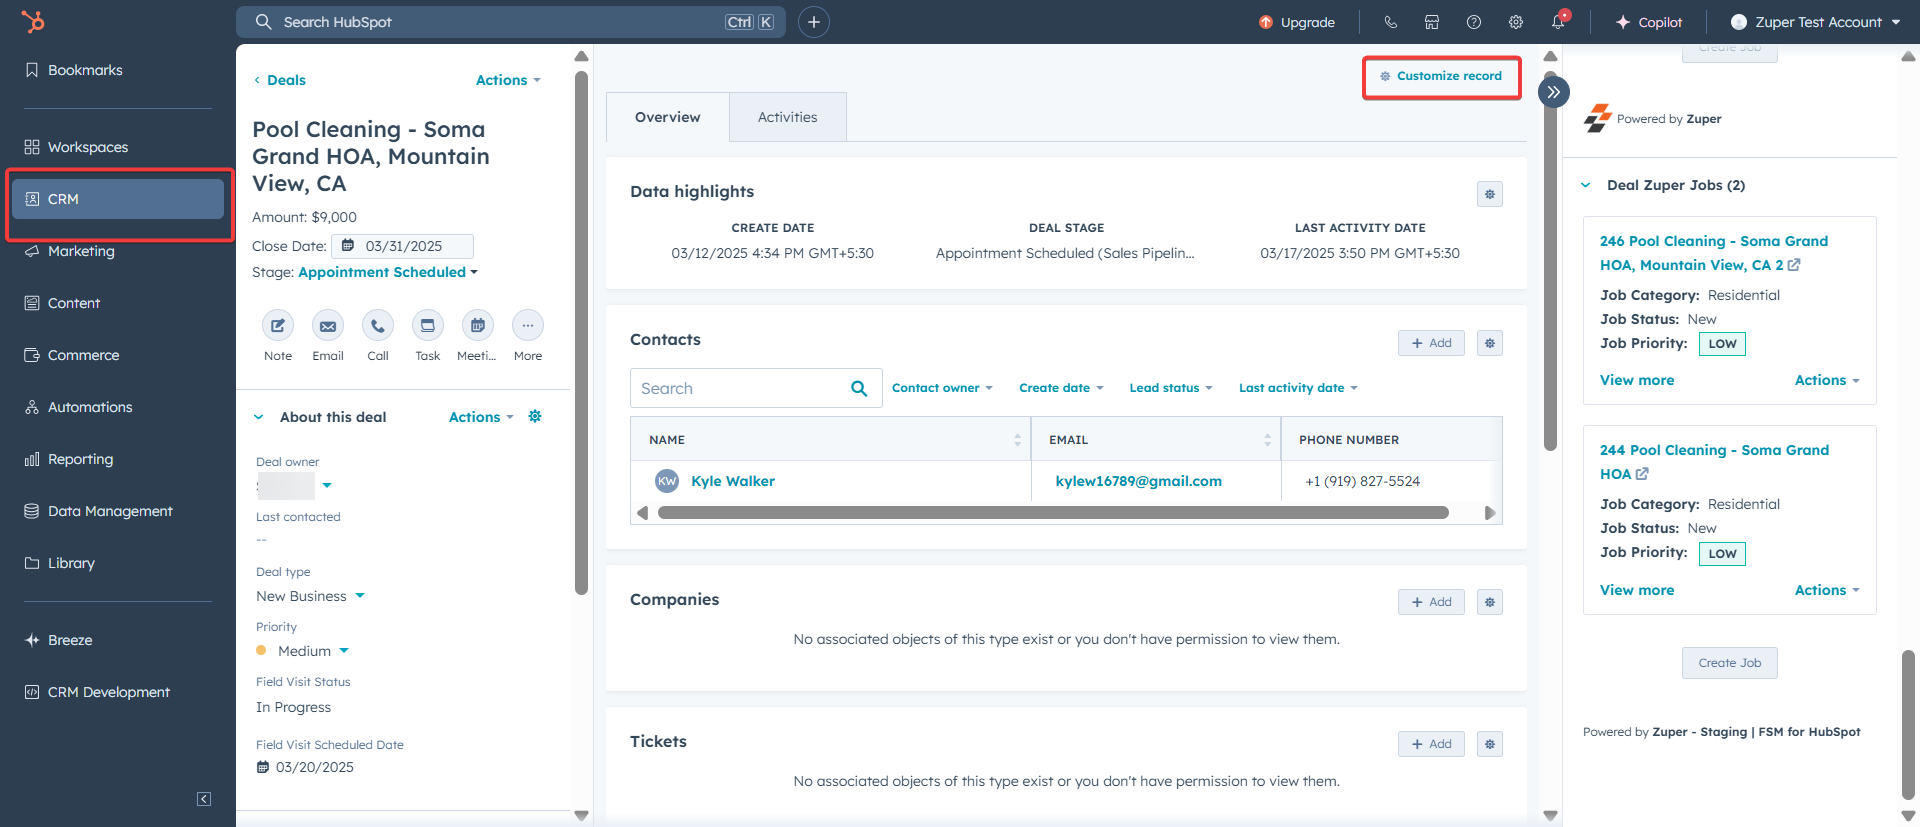Click the Kyle Walker KW avatar
Screen dimensions: 1920x827
click(x=667, y=481)
